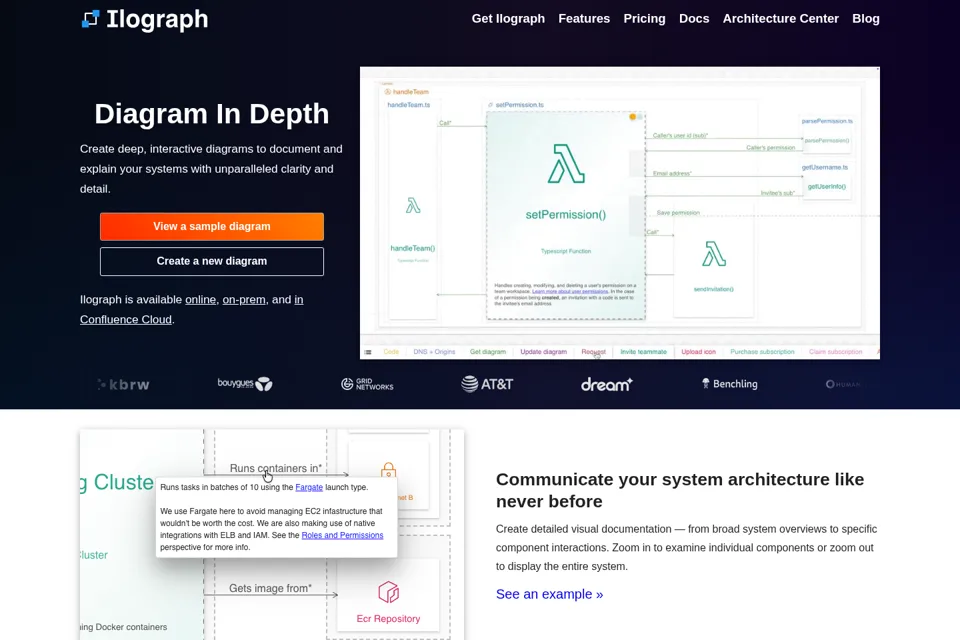Click the Fargate link in the tooltip

(x=309, y=488)
